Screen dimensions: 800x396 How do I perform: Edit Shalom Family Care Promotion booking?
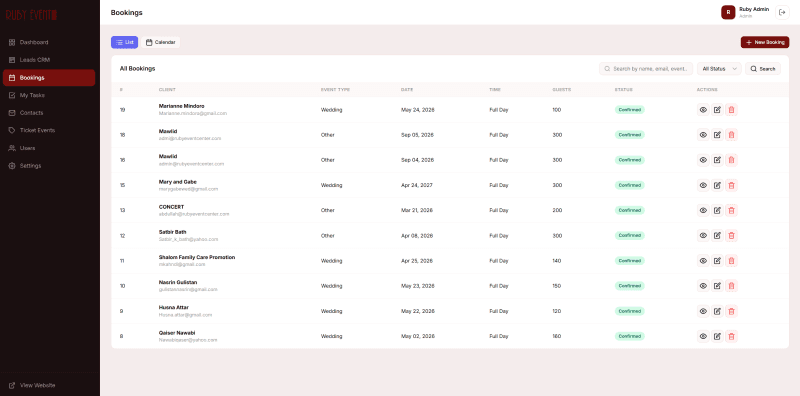click(717, 261)
